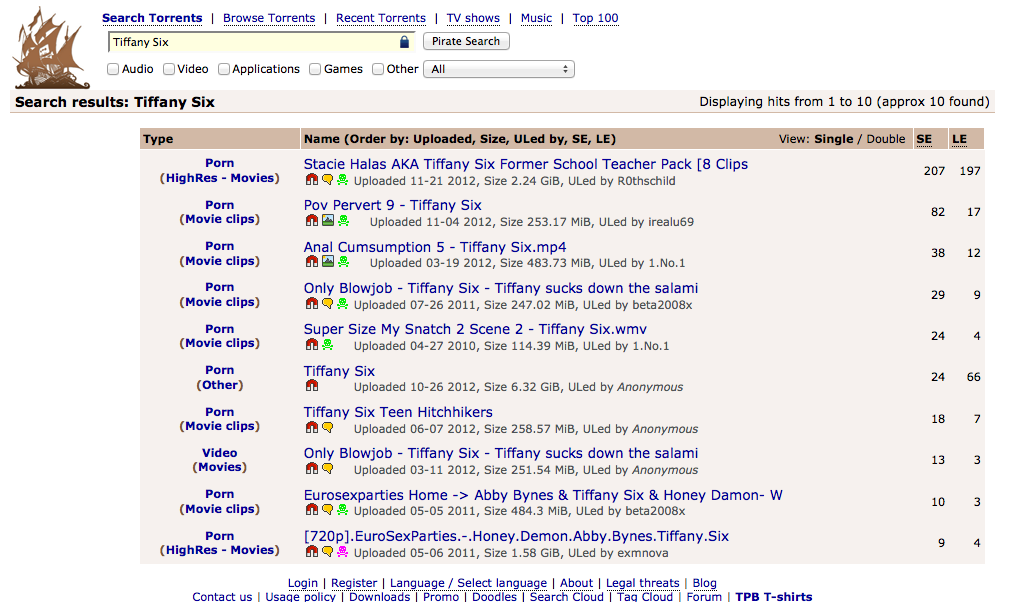Click magnet icon for the torrent uploaded 11-21 2012
Image resolution: width=1020 pixels, height=602 pixels.
point(312,180)
